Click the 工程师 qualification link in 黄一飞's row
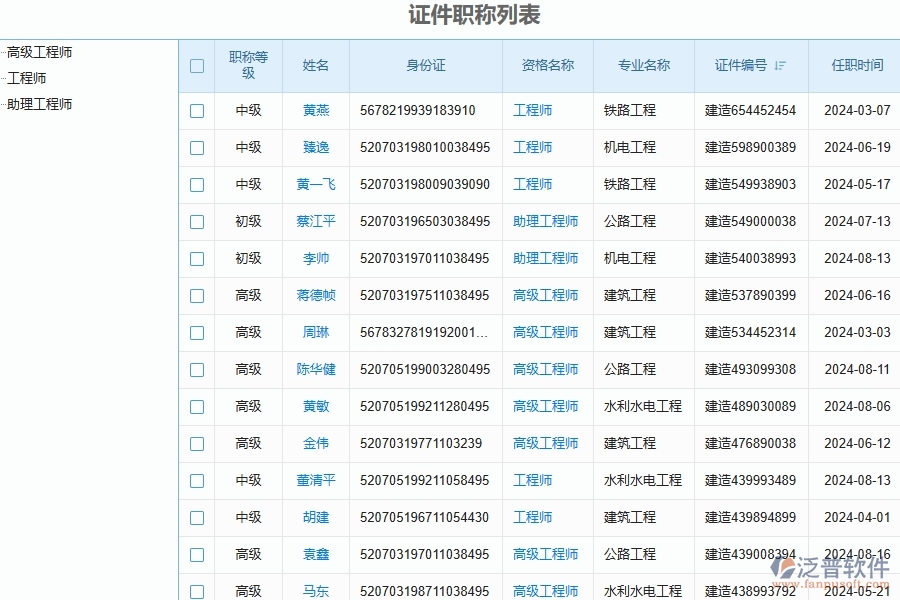This screenshot has width=900, height=600. (531, 184)
